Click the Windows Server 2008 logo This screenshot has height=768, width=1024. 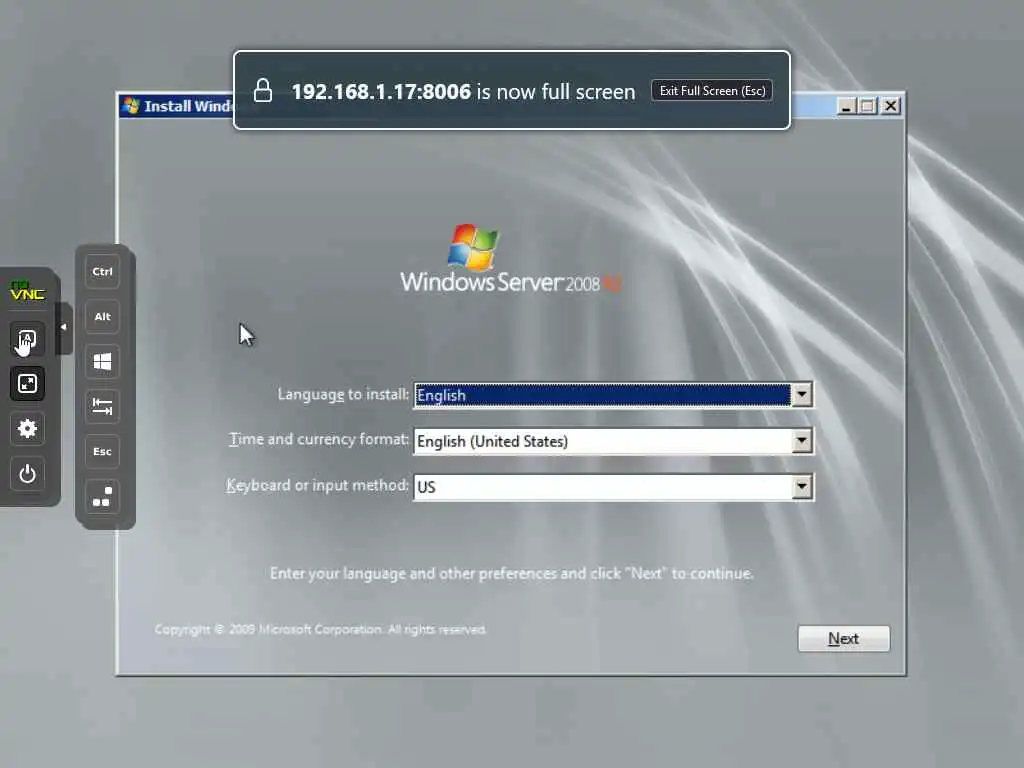pos(510,259)
